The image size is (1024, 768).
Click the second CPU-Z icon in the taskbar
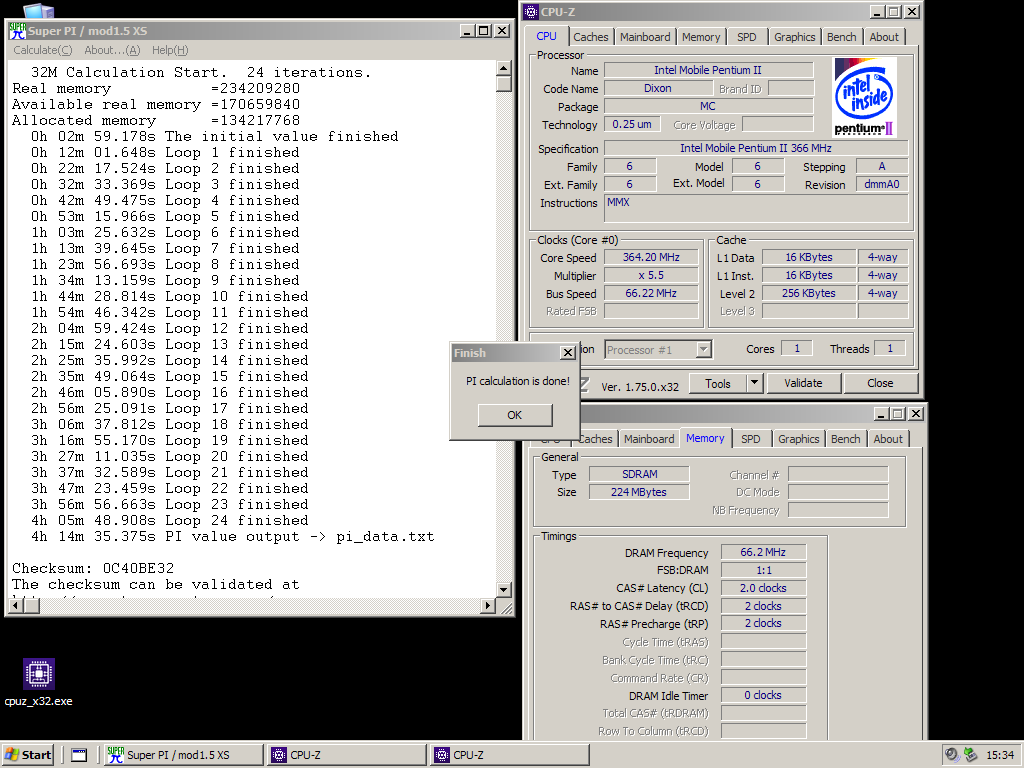442,755
